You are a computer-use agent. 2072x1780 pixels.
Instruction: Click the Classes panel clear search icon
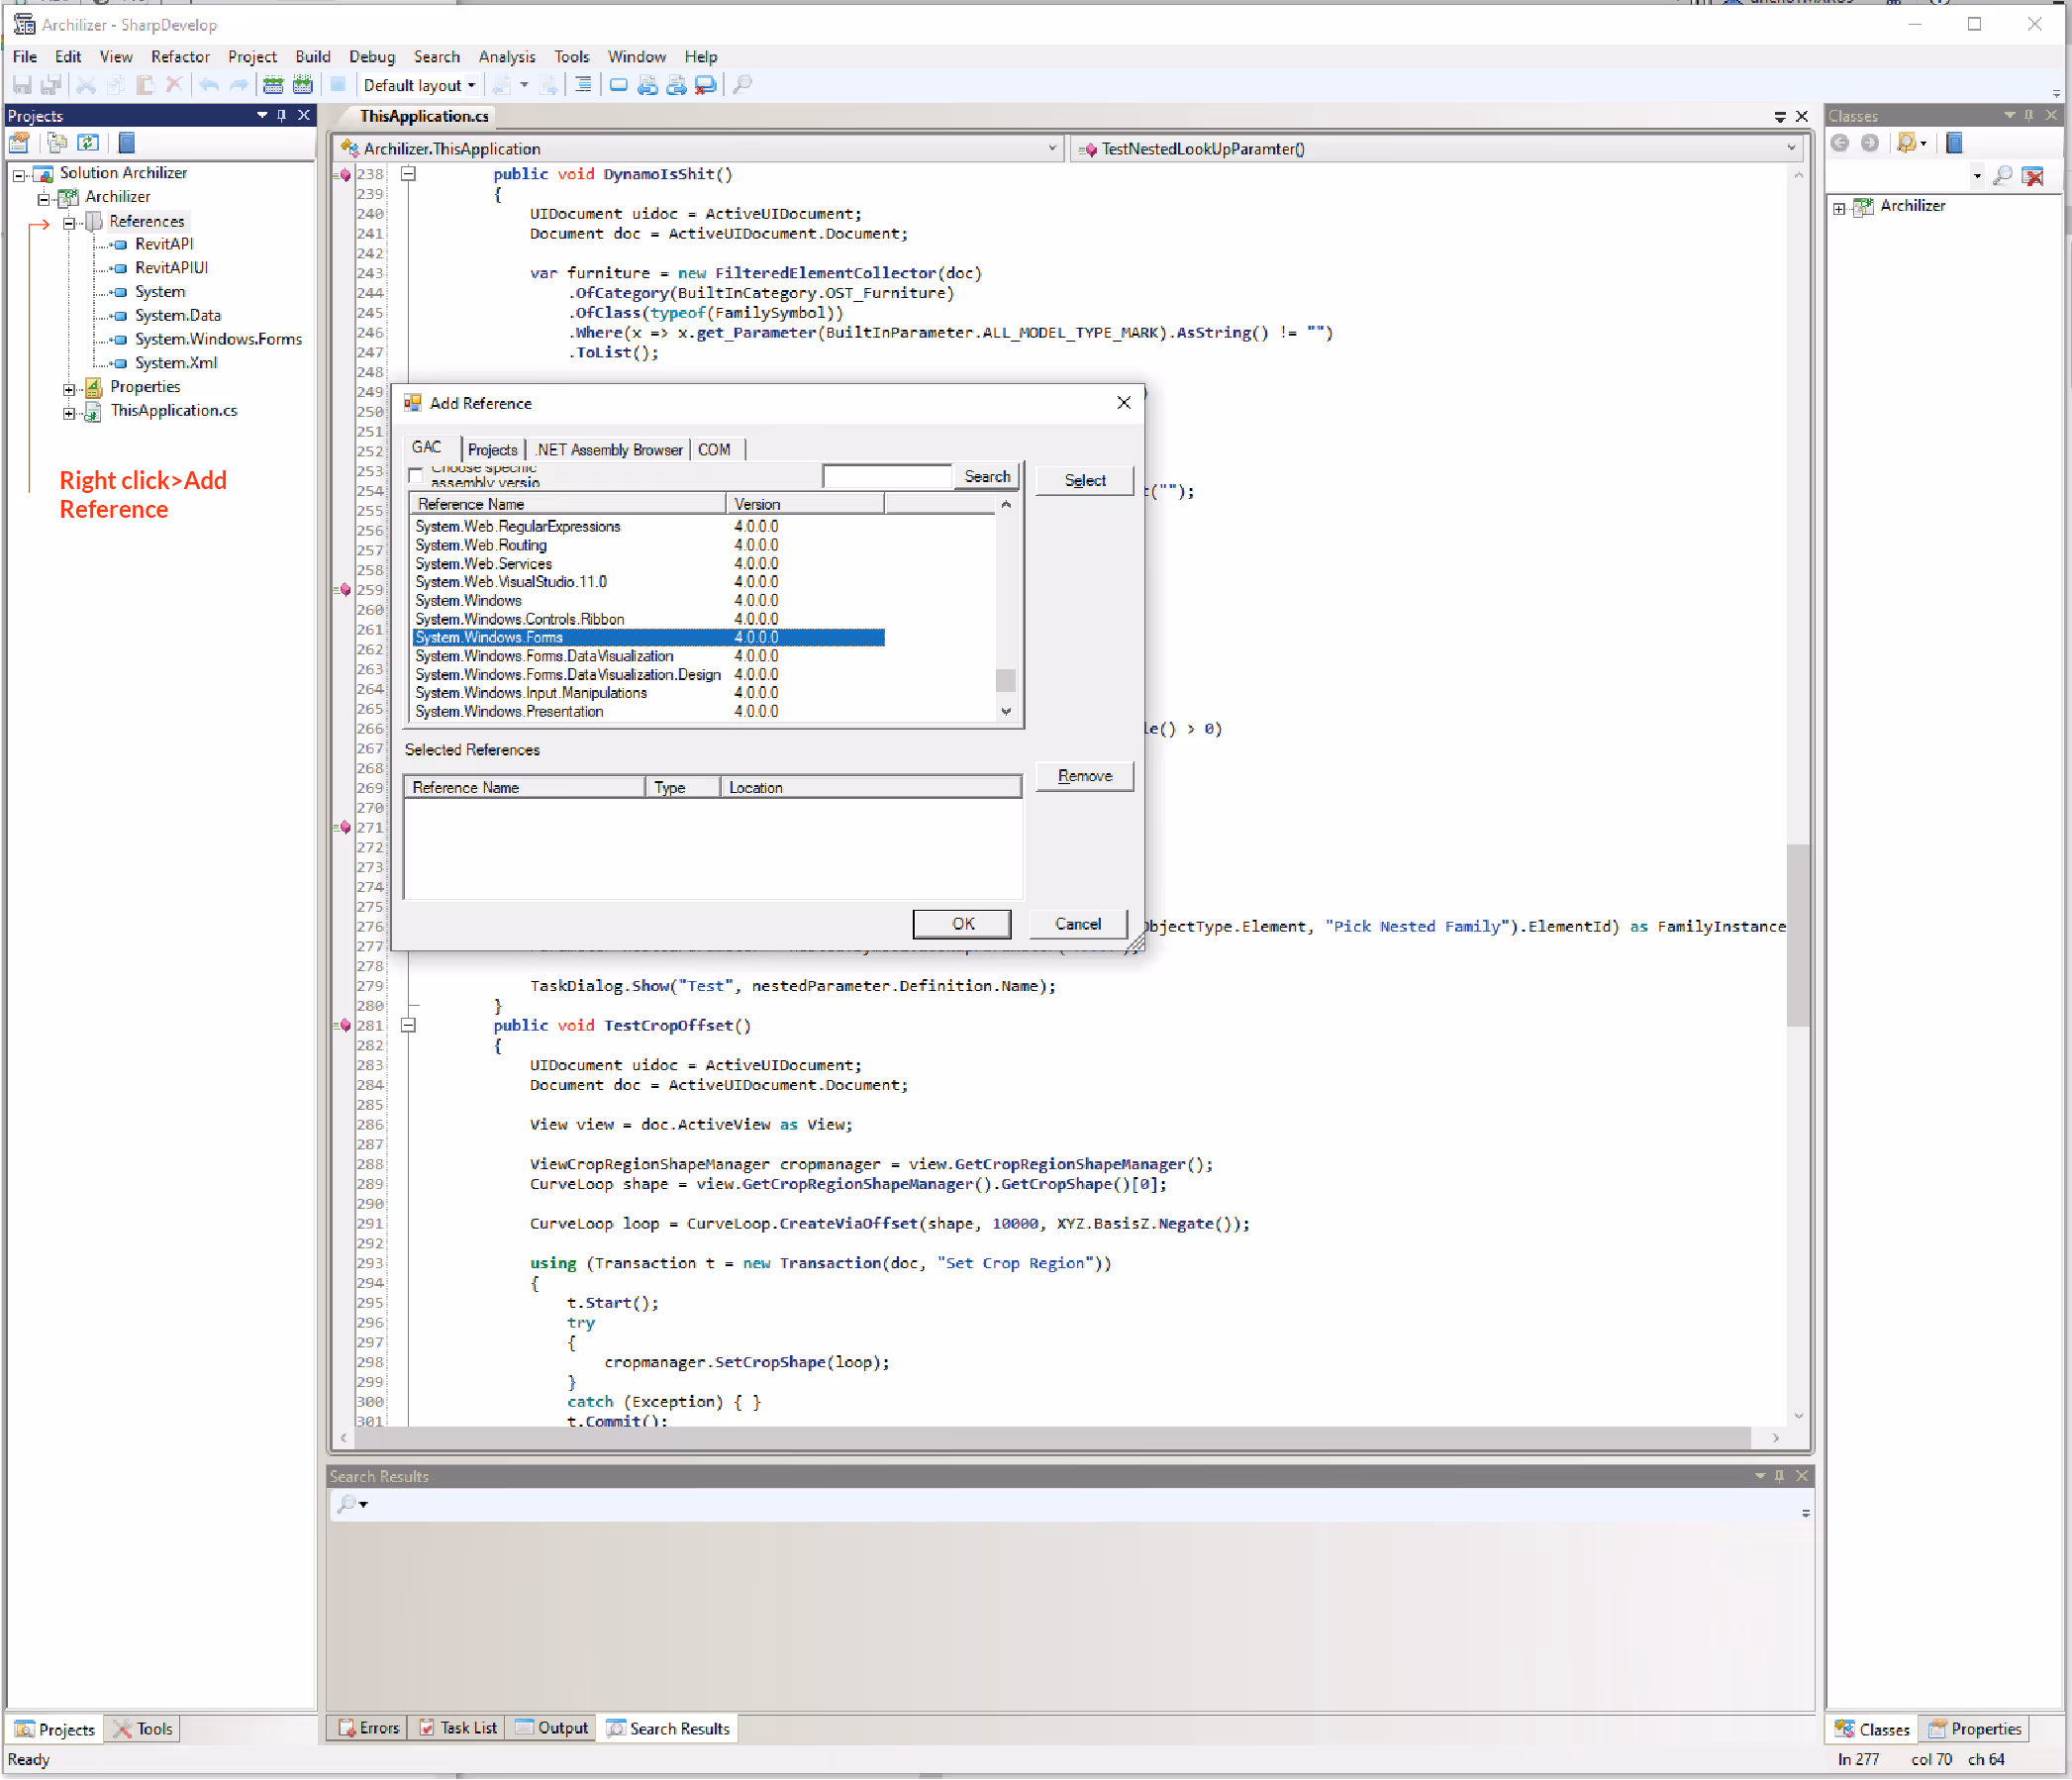(2033, 176)
